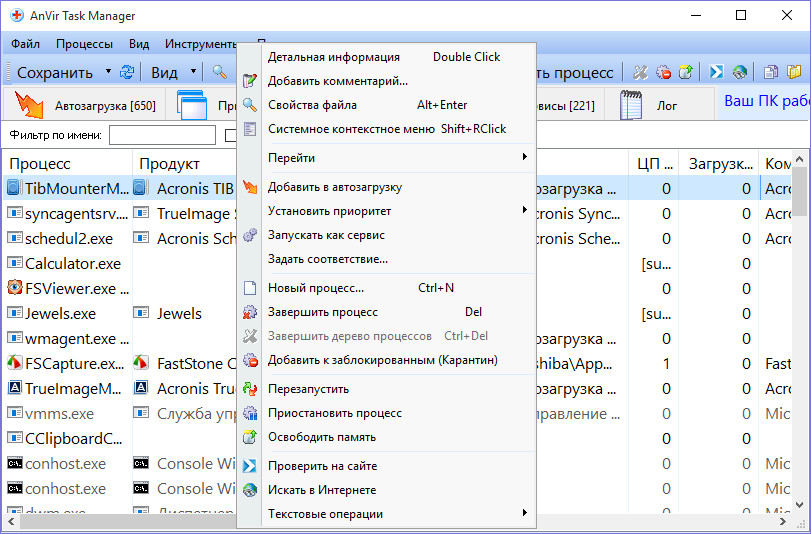This screenshot has width=811, height=534.
Task: Click the Ваш ПК раб... blue link
Action: click(x=767, y=101)
